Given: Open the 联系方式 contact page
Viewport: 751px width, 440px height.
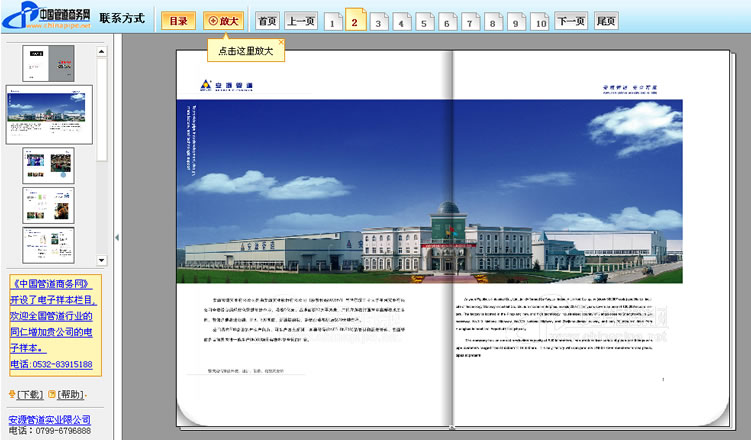Looking at the screenshot, I should pos(122,18).
